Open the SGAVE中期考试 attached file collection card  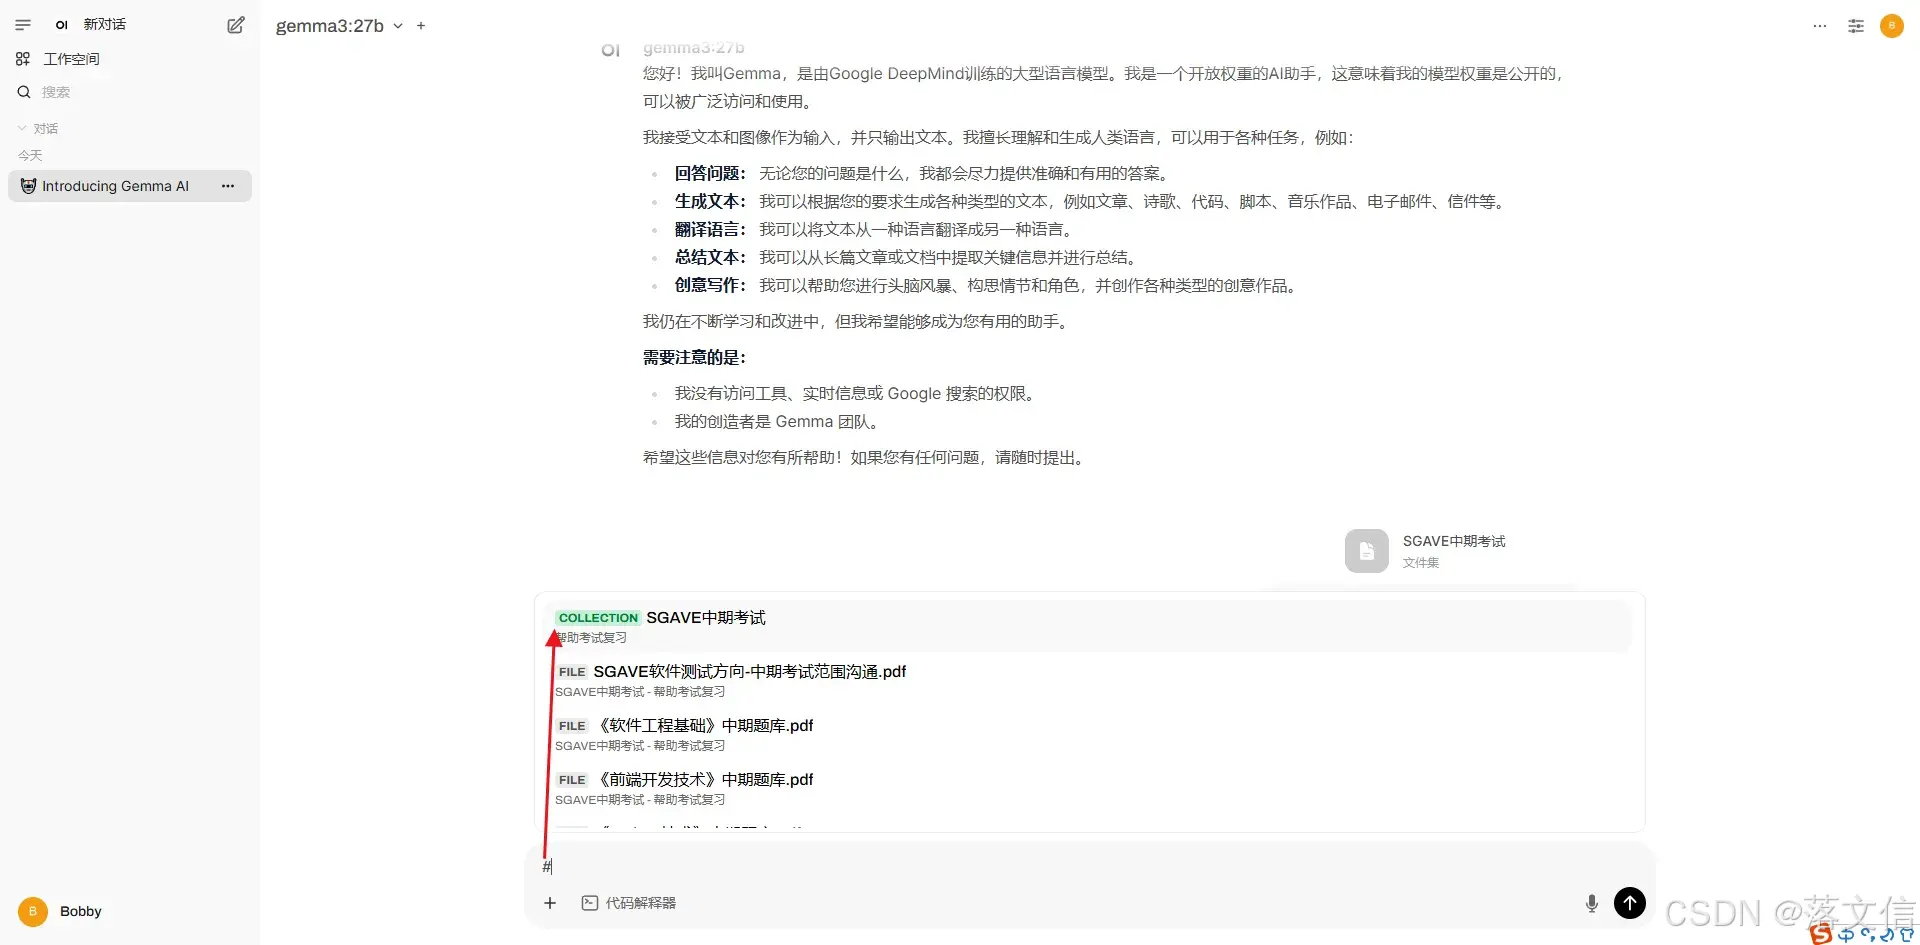click(1457, 551)
